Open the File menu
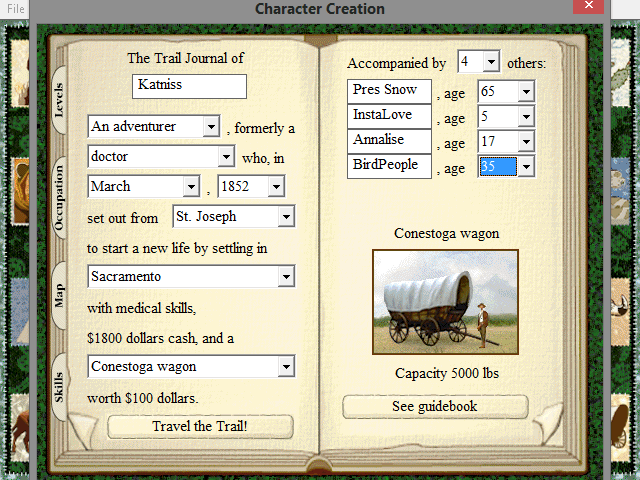This screenshot has width=640, height=480. tap(16, 9)
